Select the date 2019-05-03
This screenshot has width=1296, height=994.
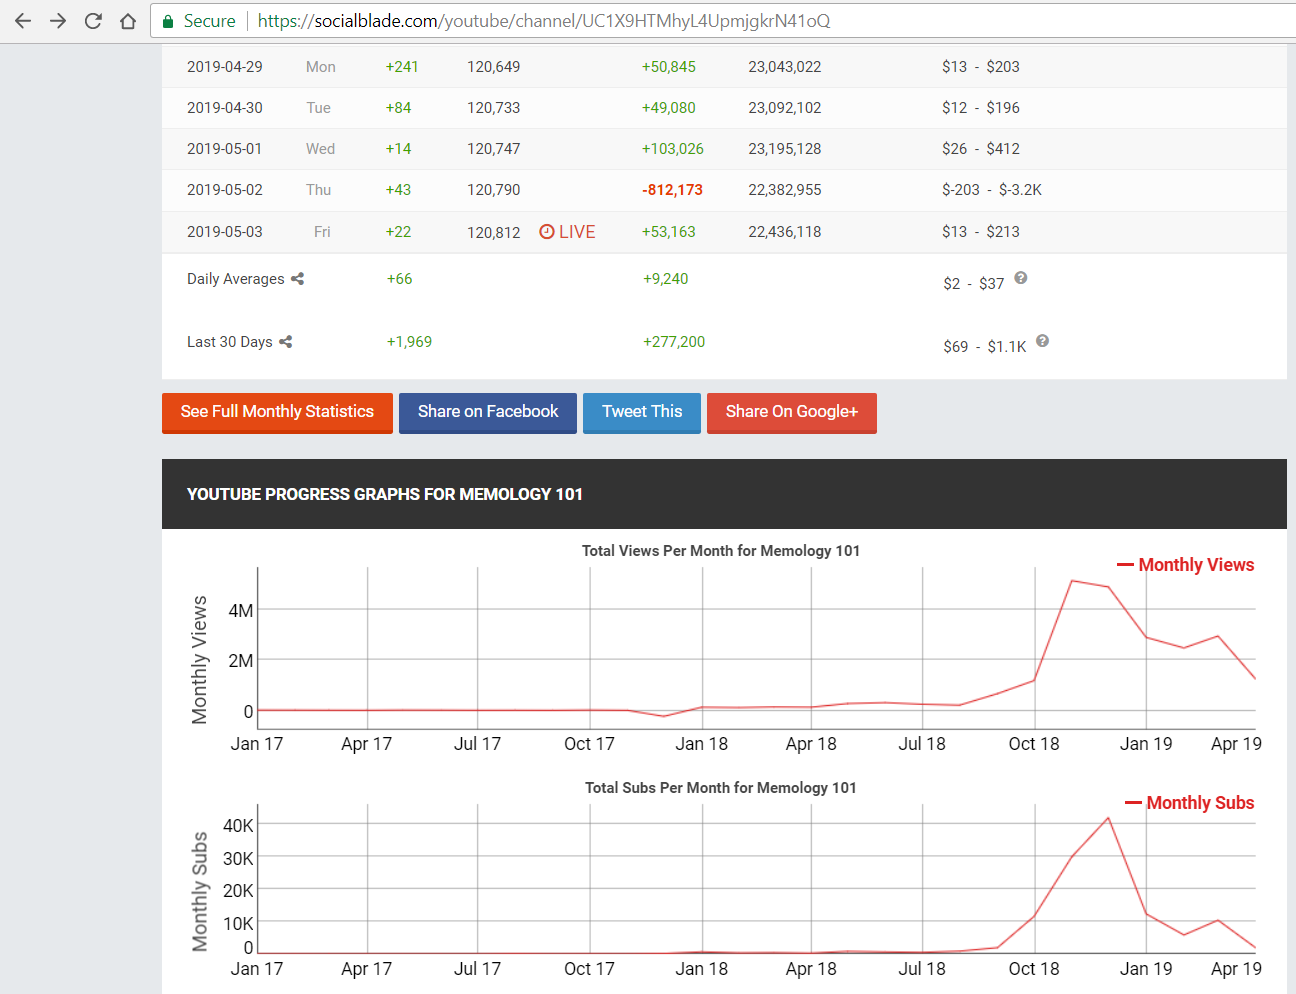225,232
